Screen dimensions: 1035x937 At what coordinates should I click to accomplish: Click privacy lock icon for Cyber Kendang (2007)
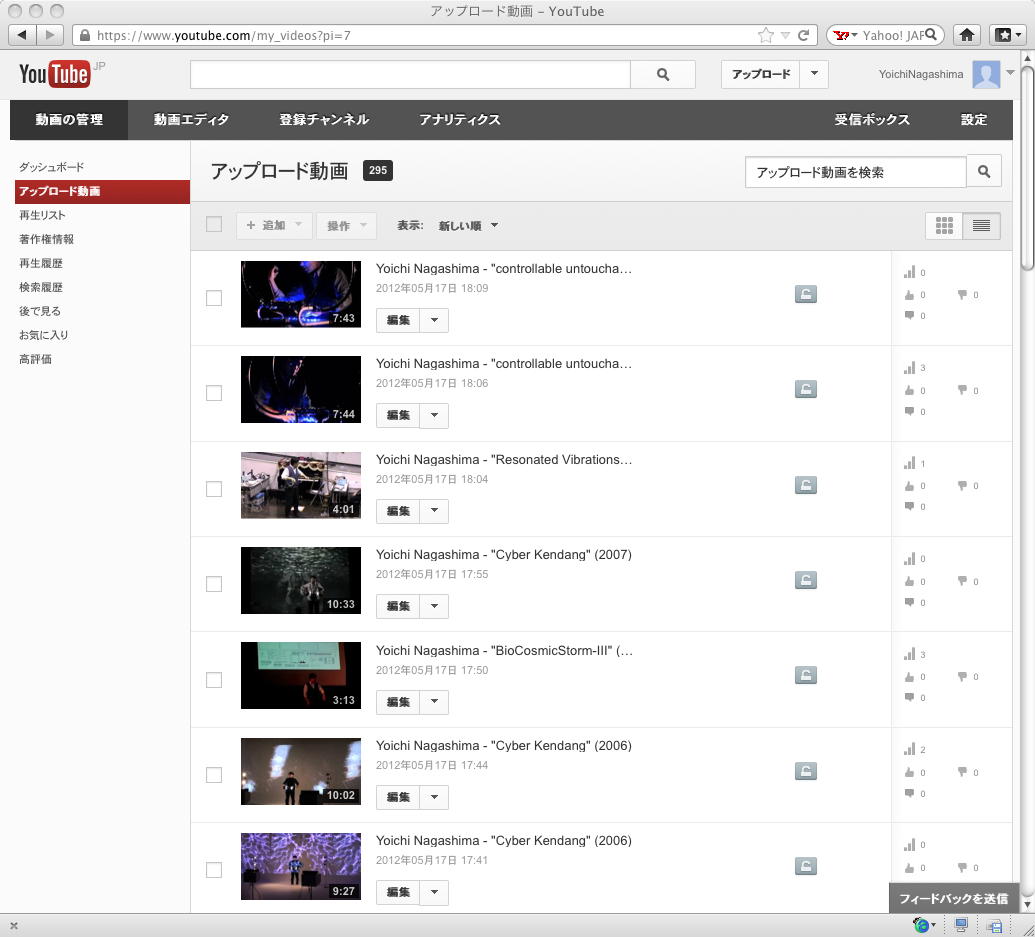(x=805, y=580)
